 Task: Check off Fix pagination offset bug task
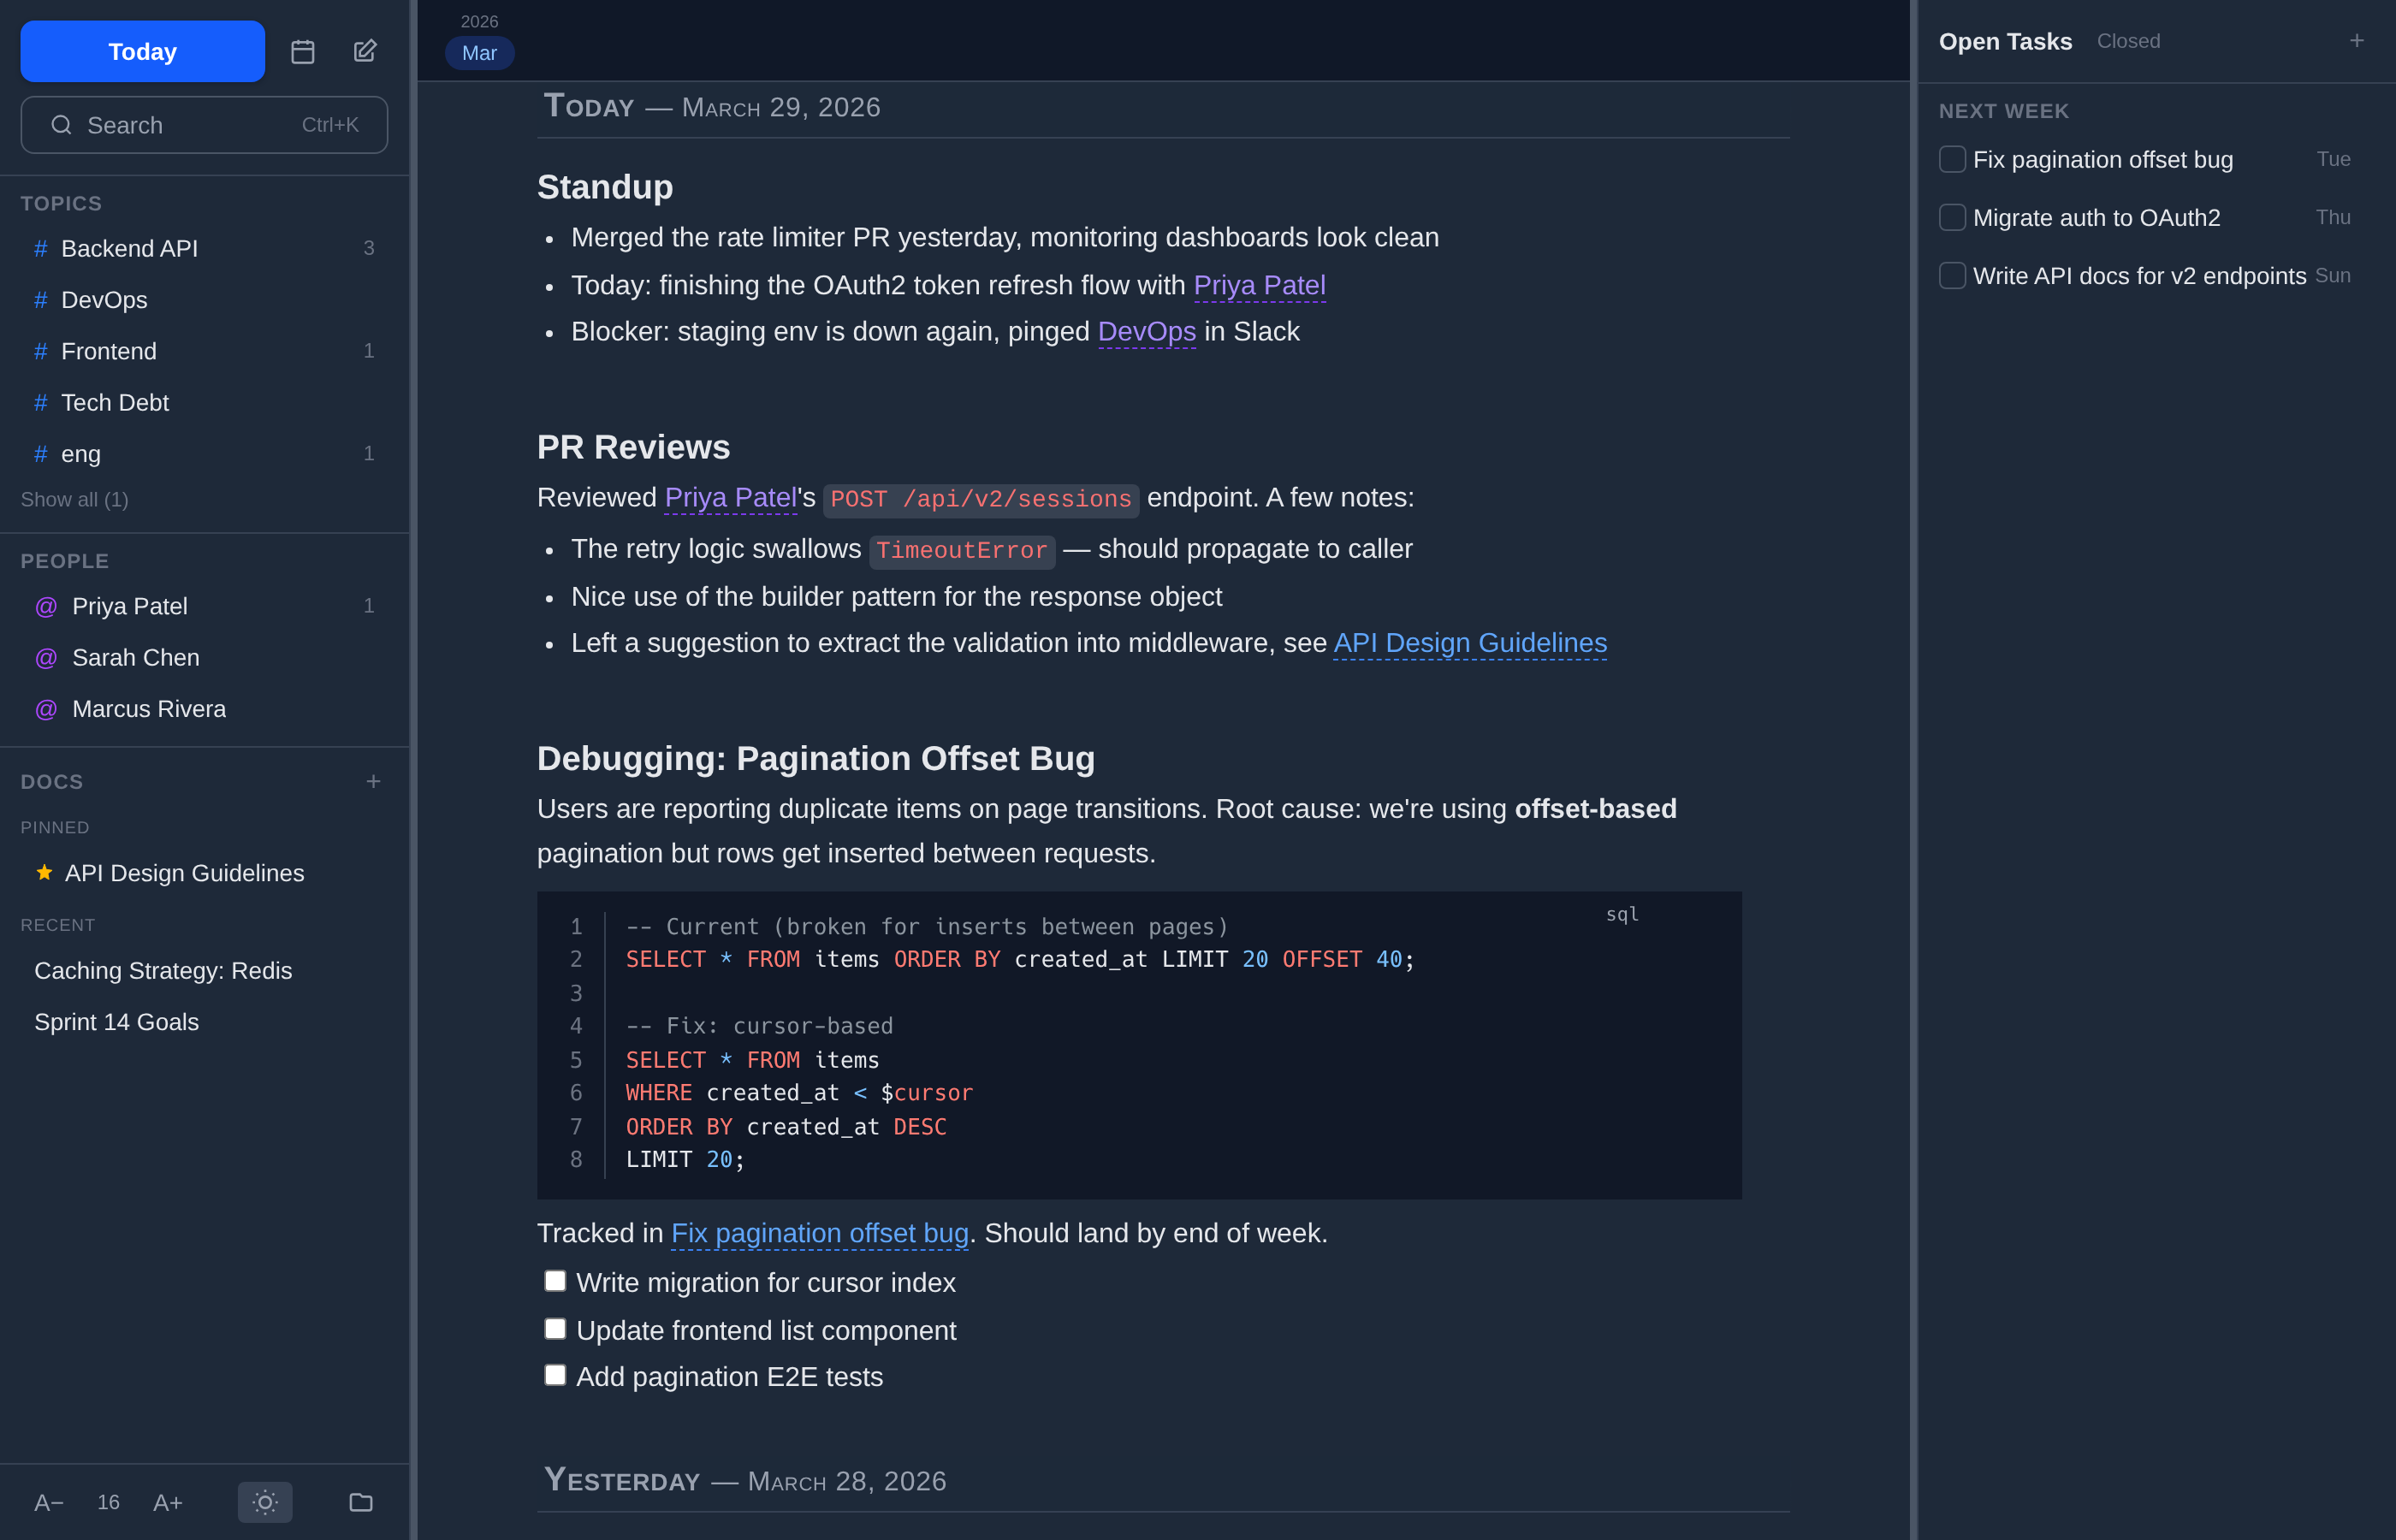tap(1951, 160)
